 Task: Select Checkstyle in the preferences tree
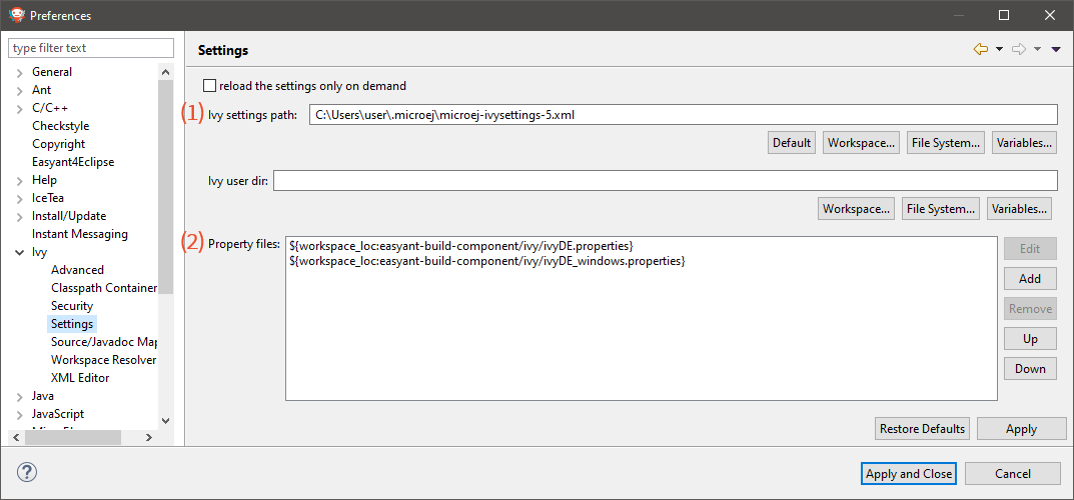pos(60,126)
